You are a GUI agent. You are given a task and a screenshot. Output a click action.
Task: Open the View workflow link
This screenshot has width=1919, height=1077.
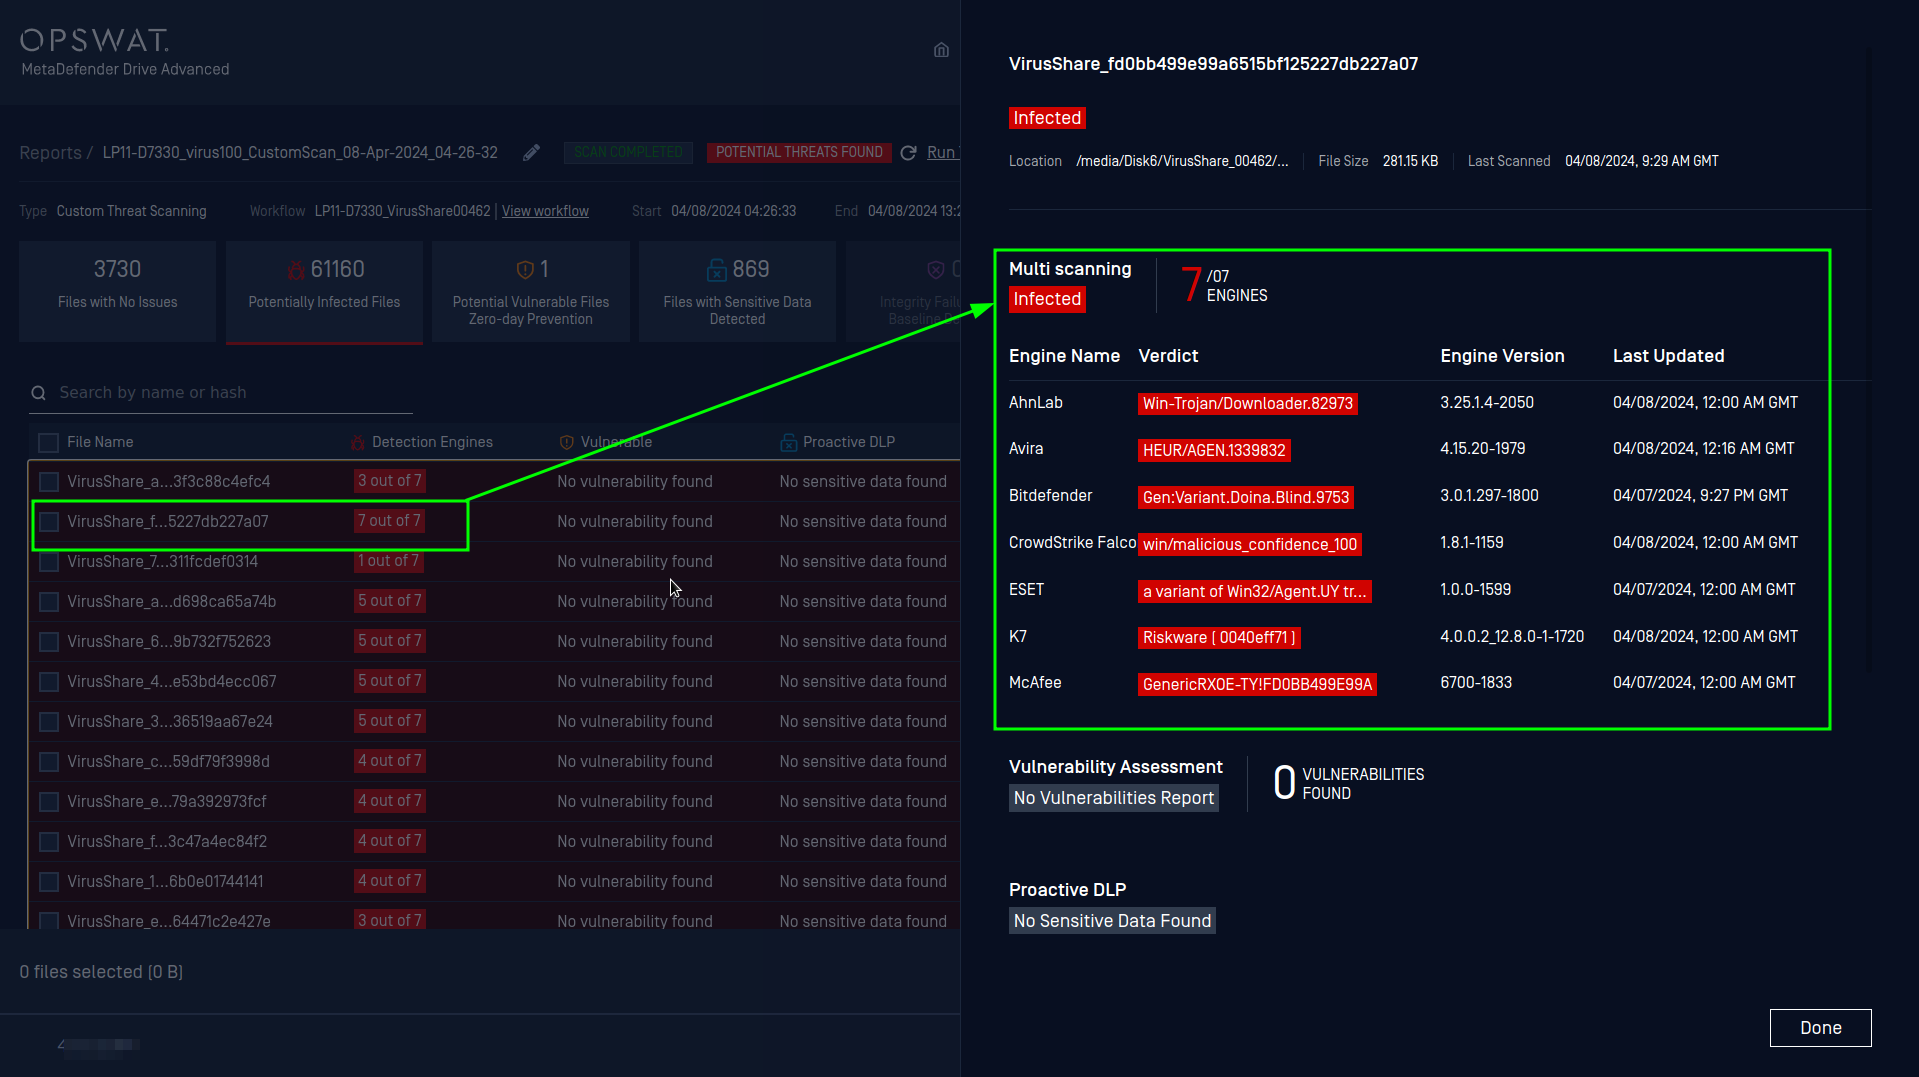(545, 211)
